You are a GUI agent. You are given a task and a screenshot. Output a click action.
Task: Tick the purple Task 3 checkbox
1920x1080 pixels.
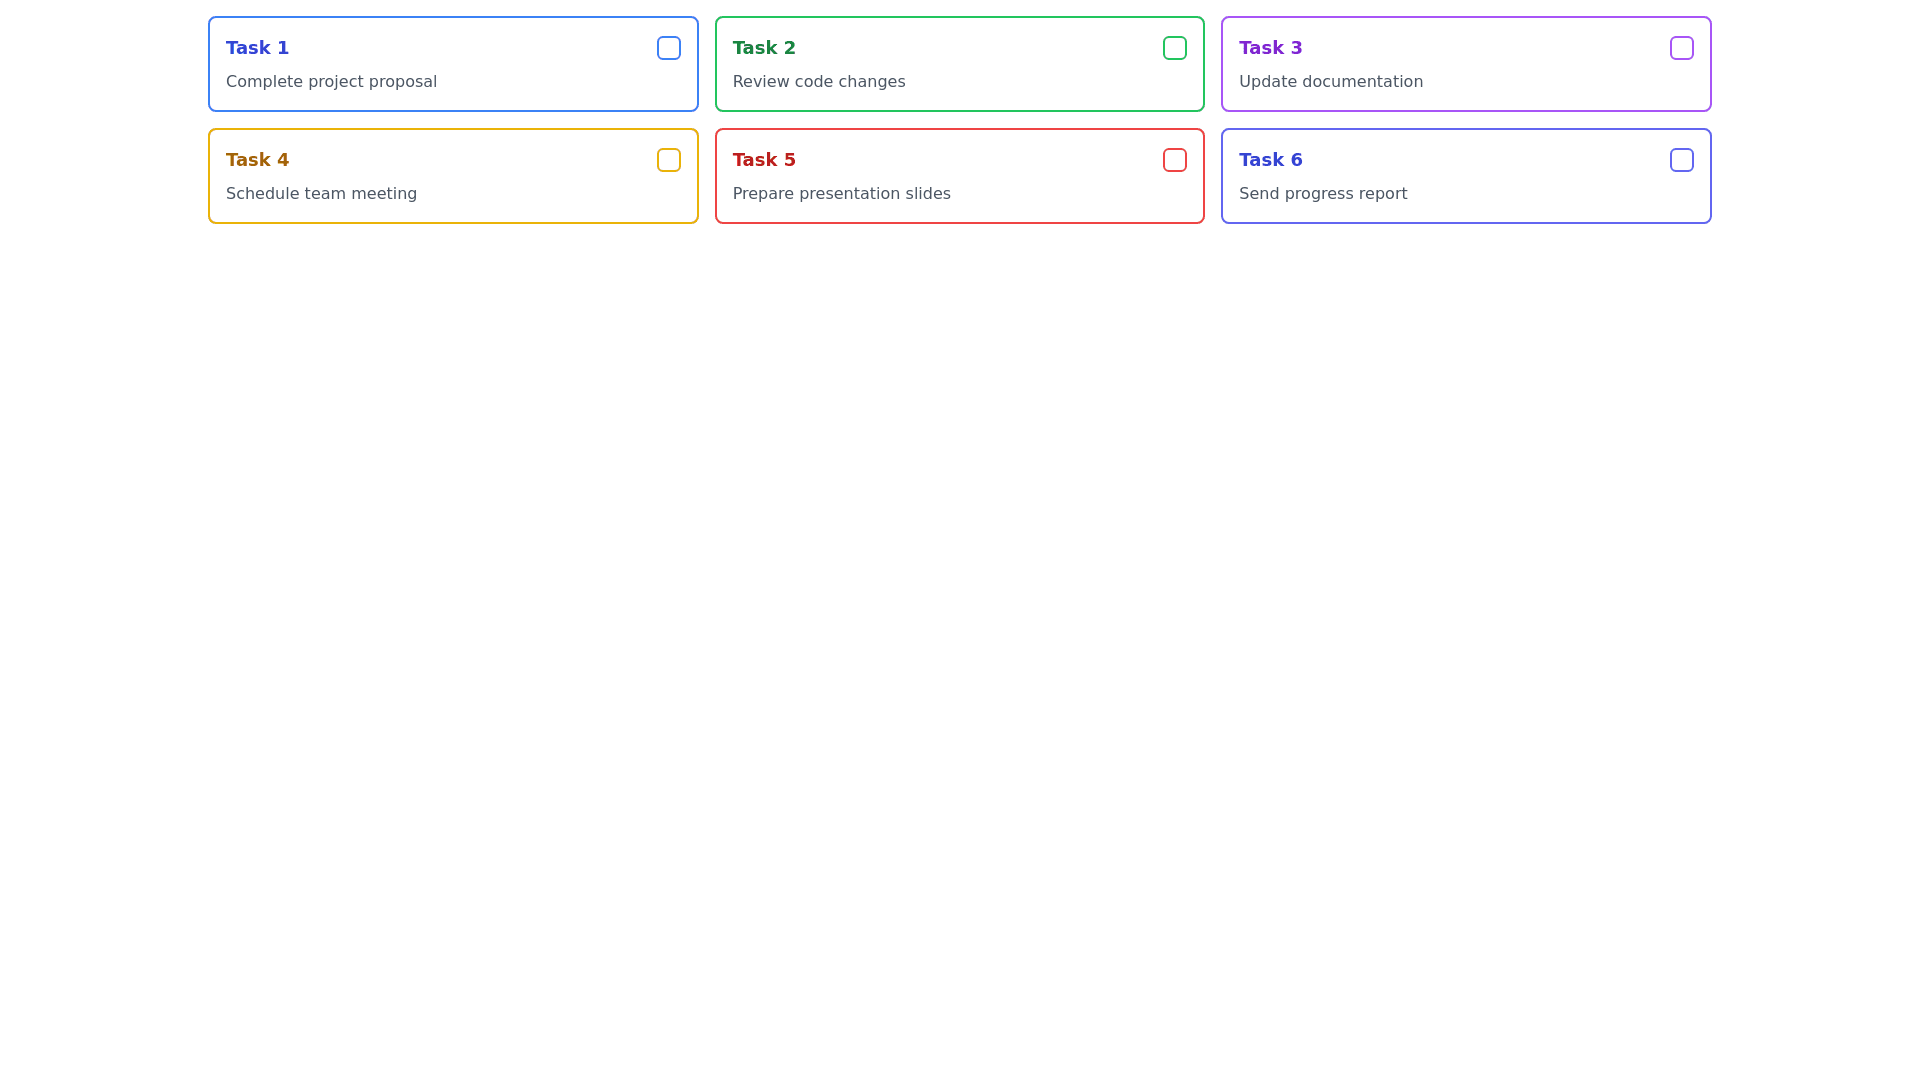pos(1681,48)
